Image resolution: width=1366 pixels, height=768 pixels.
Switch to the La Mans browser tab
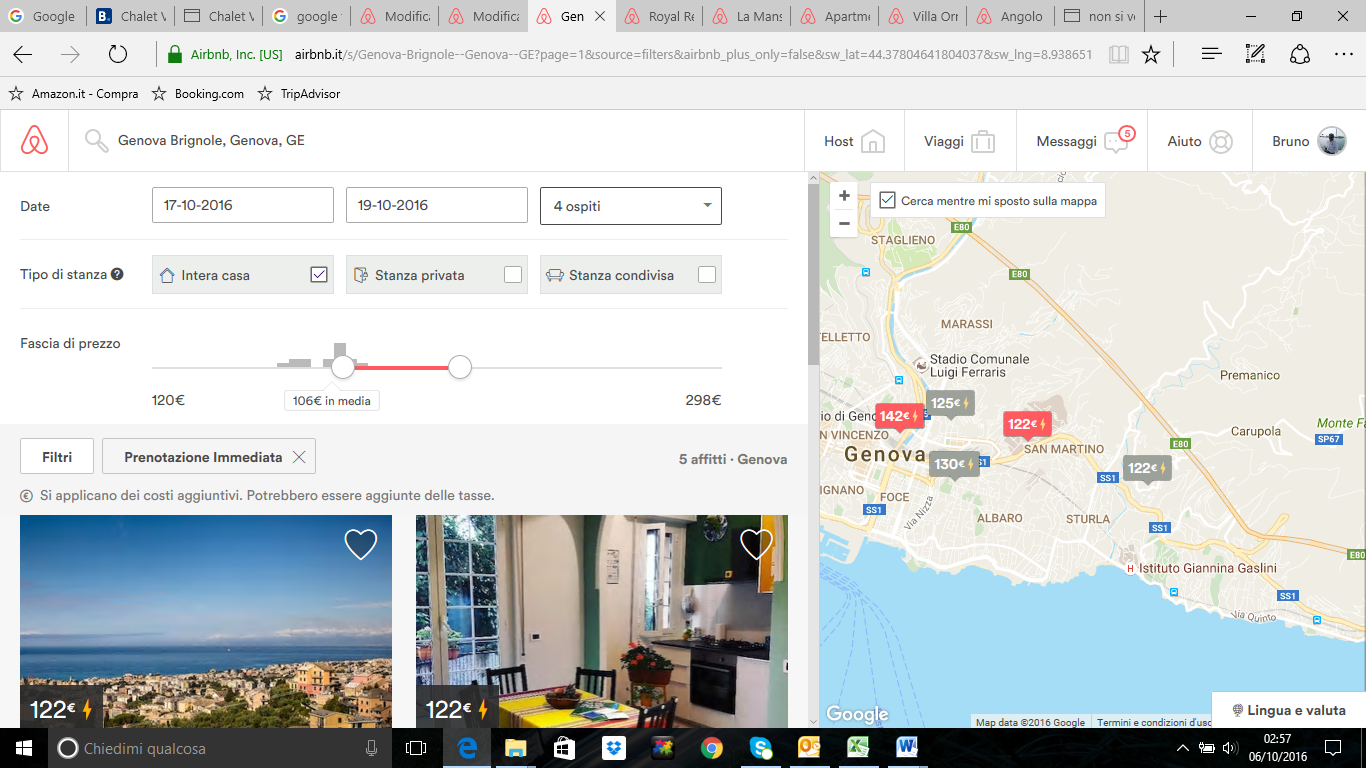(747, 17)
